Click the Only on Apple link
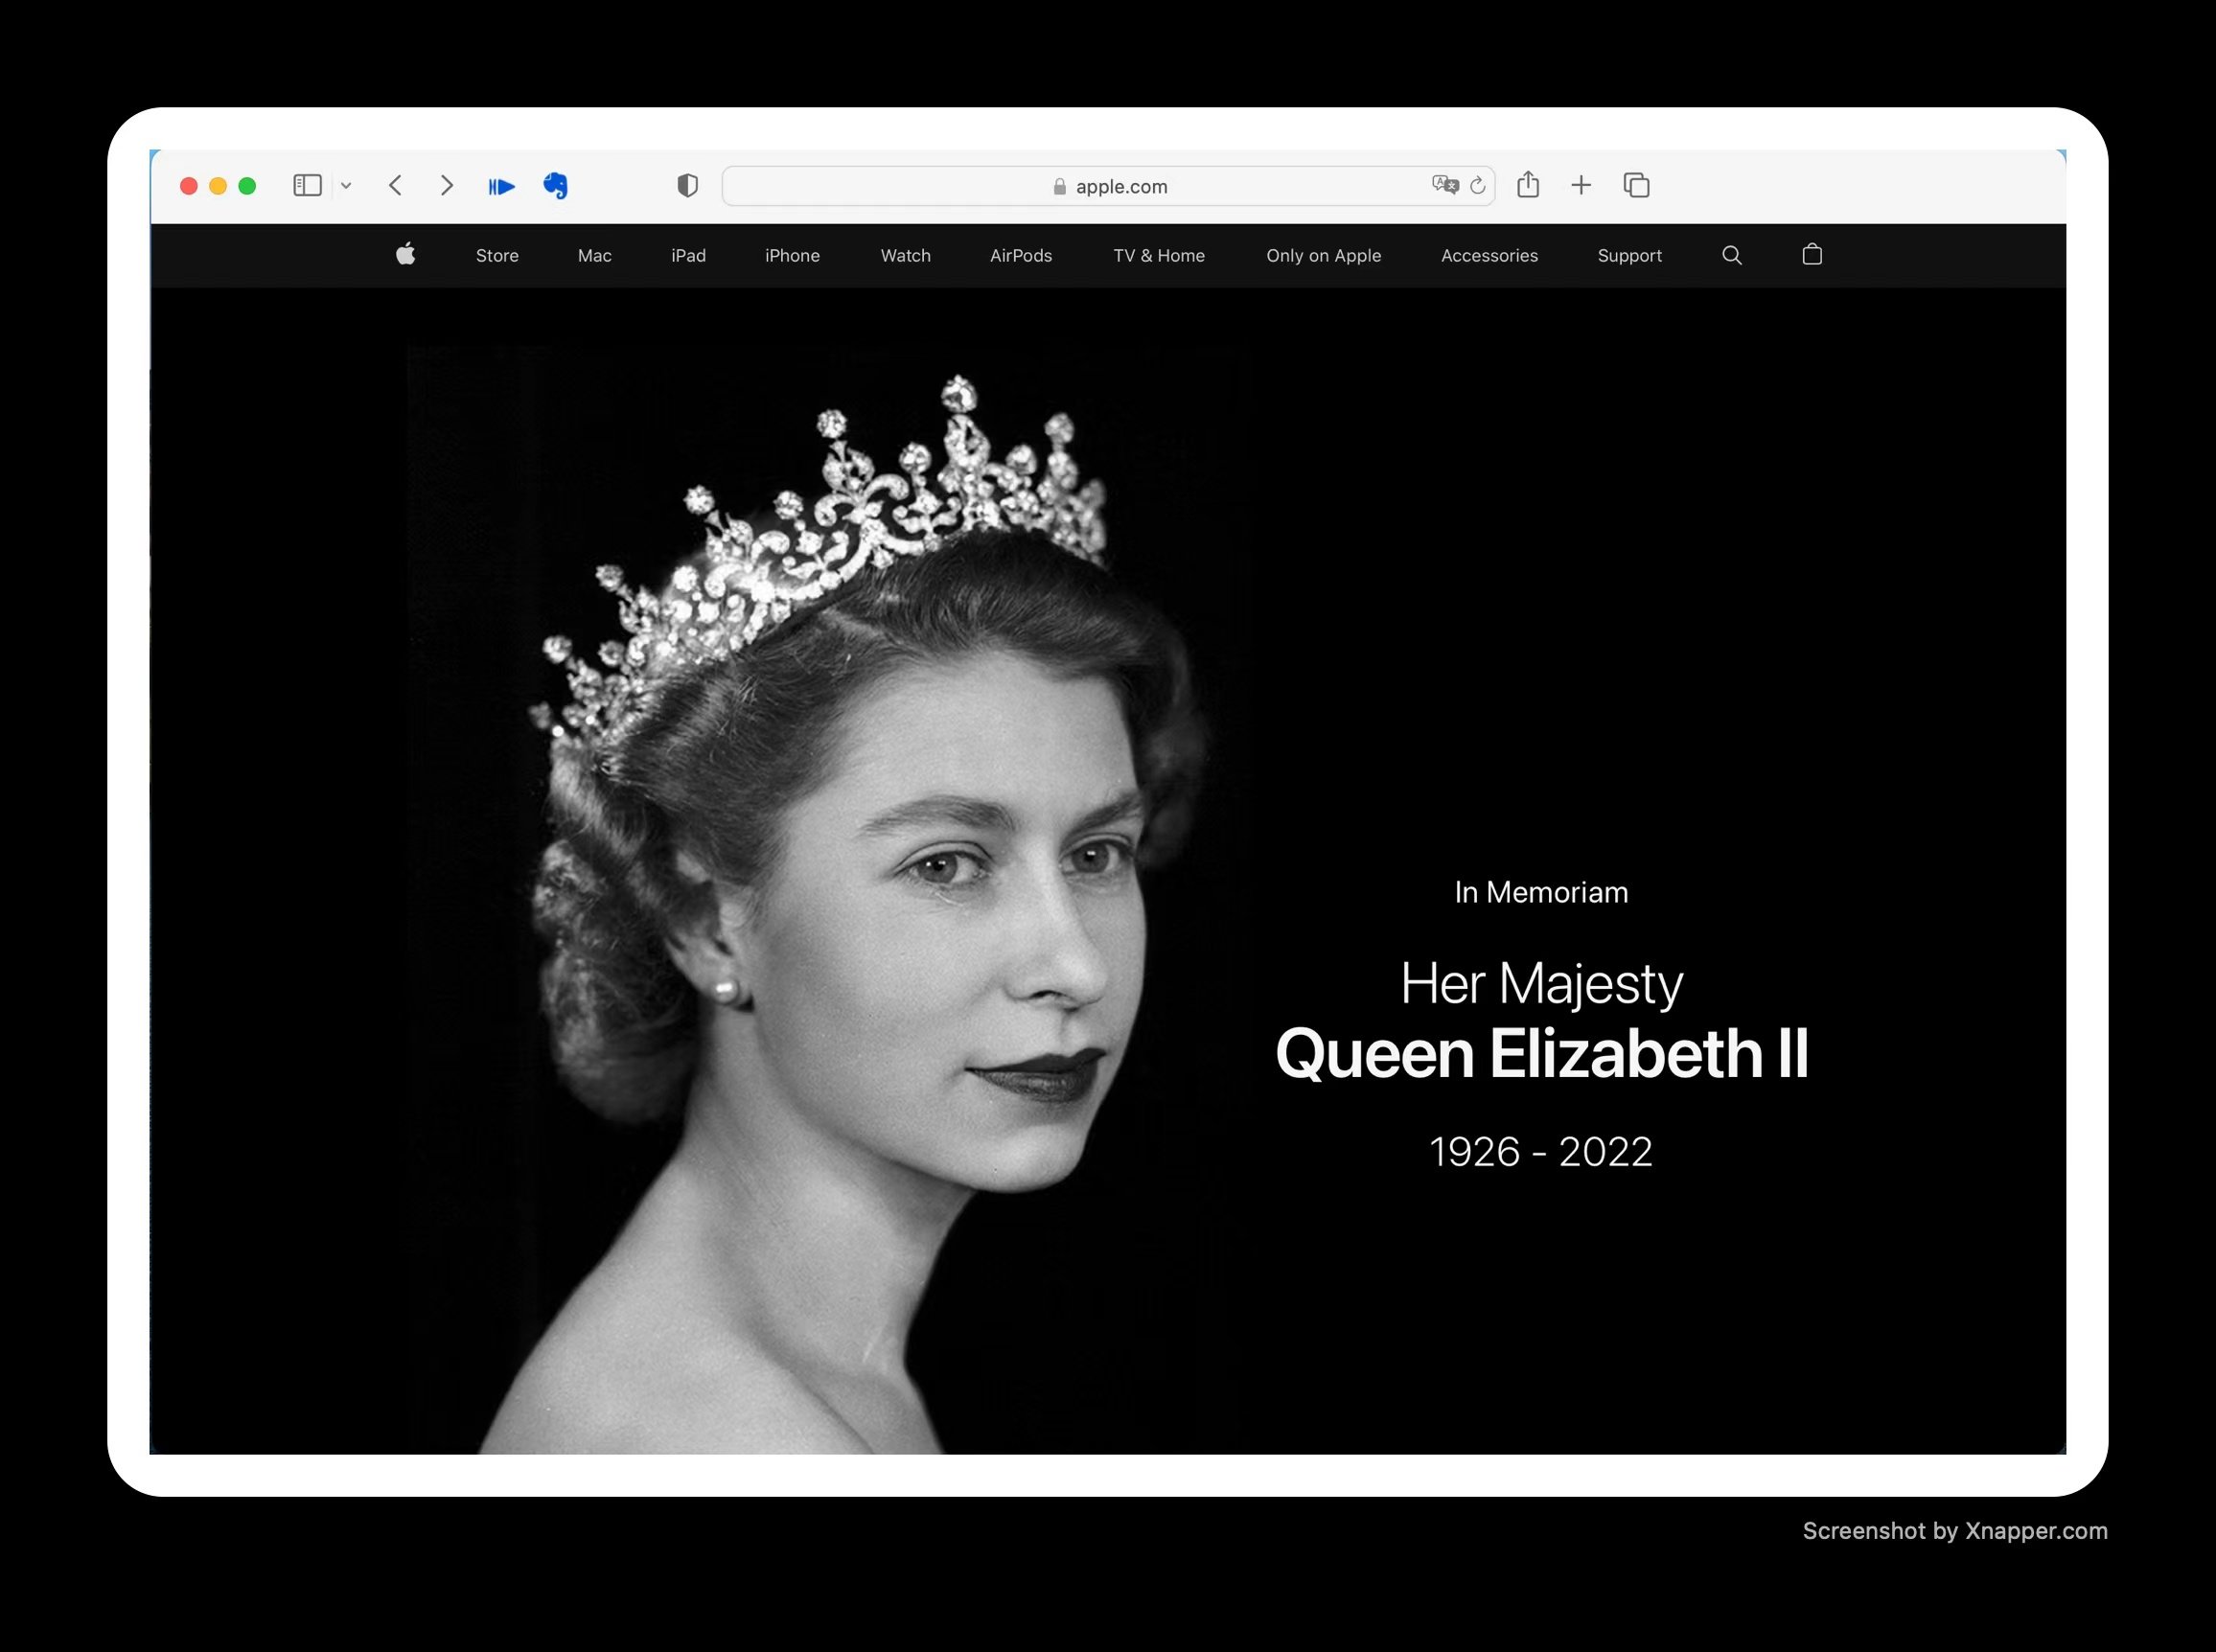Screen dimensions: 2216x1652 tap(1323, 255)
